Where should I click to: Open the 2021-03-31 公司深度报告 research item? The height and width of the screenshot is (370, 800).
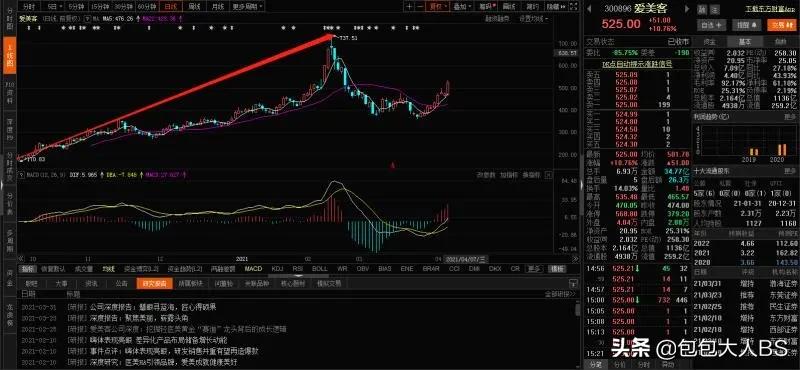153,307
